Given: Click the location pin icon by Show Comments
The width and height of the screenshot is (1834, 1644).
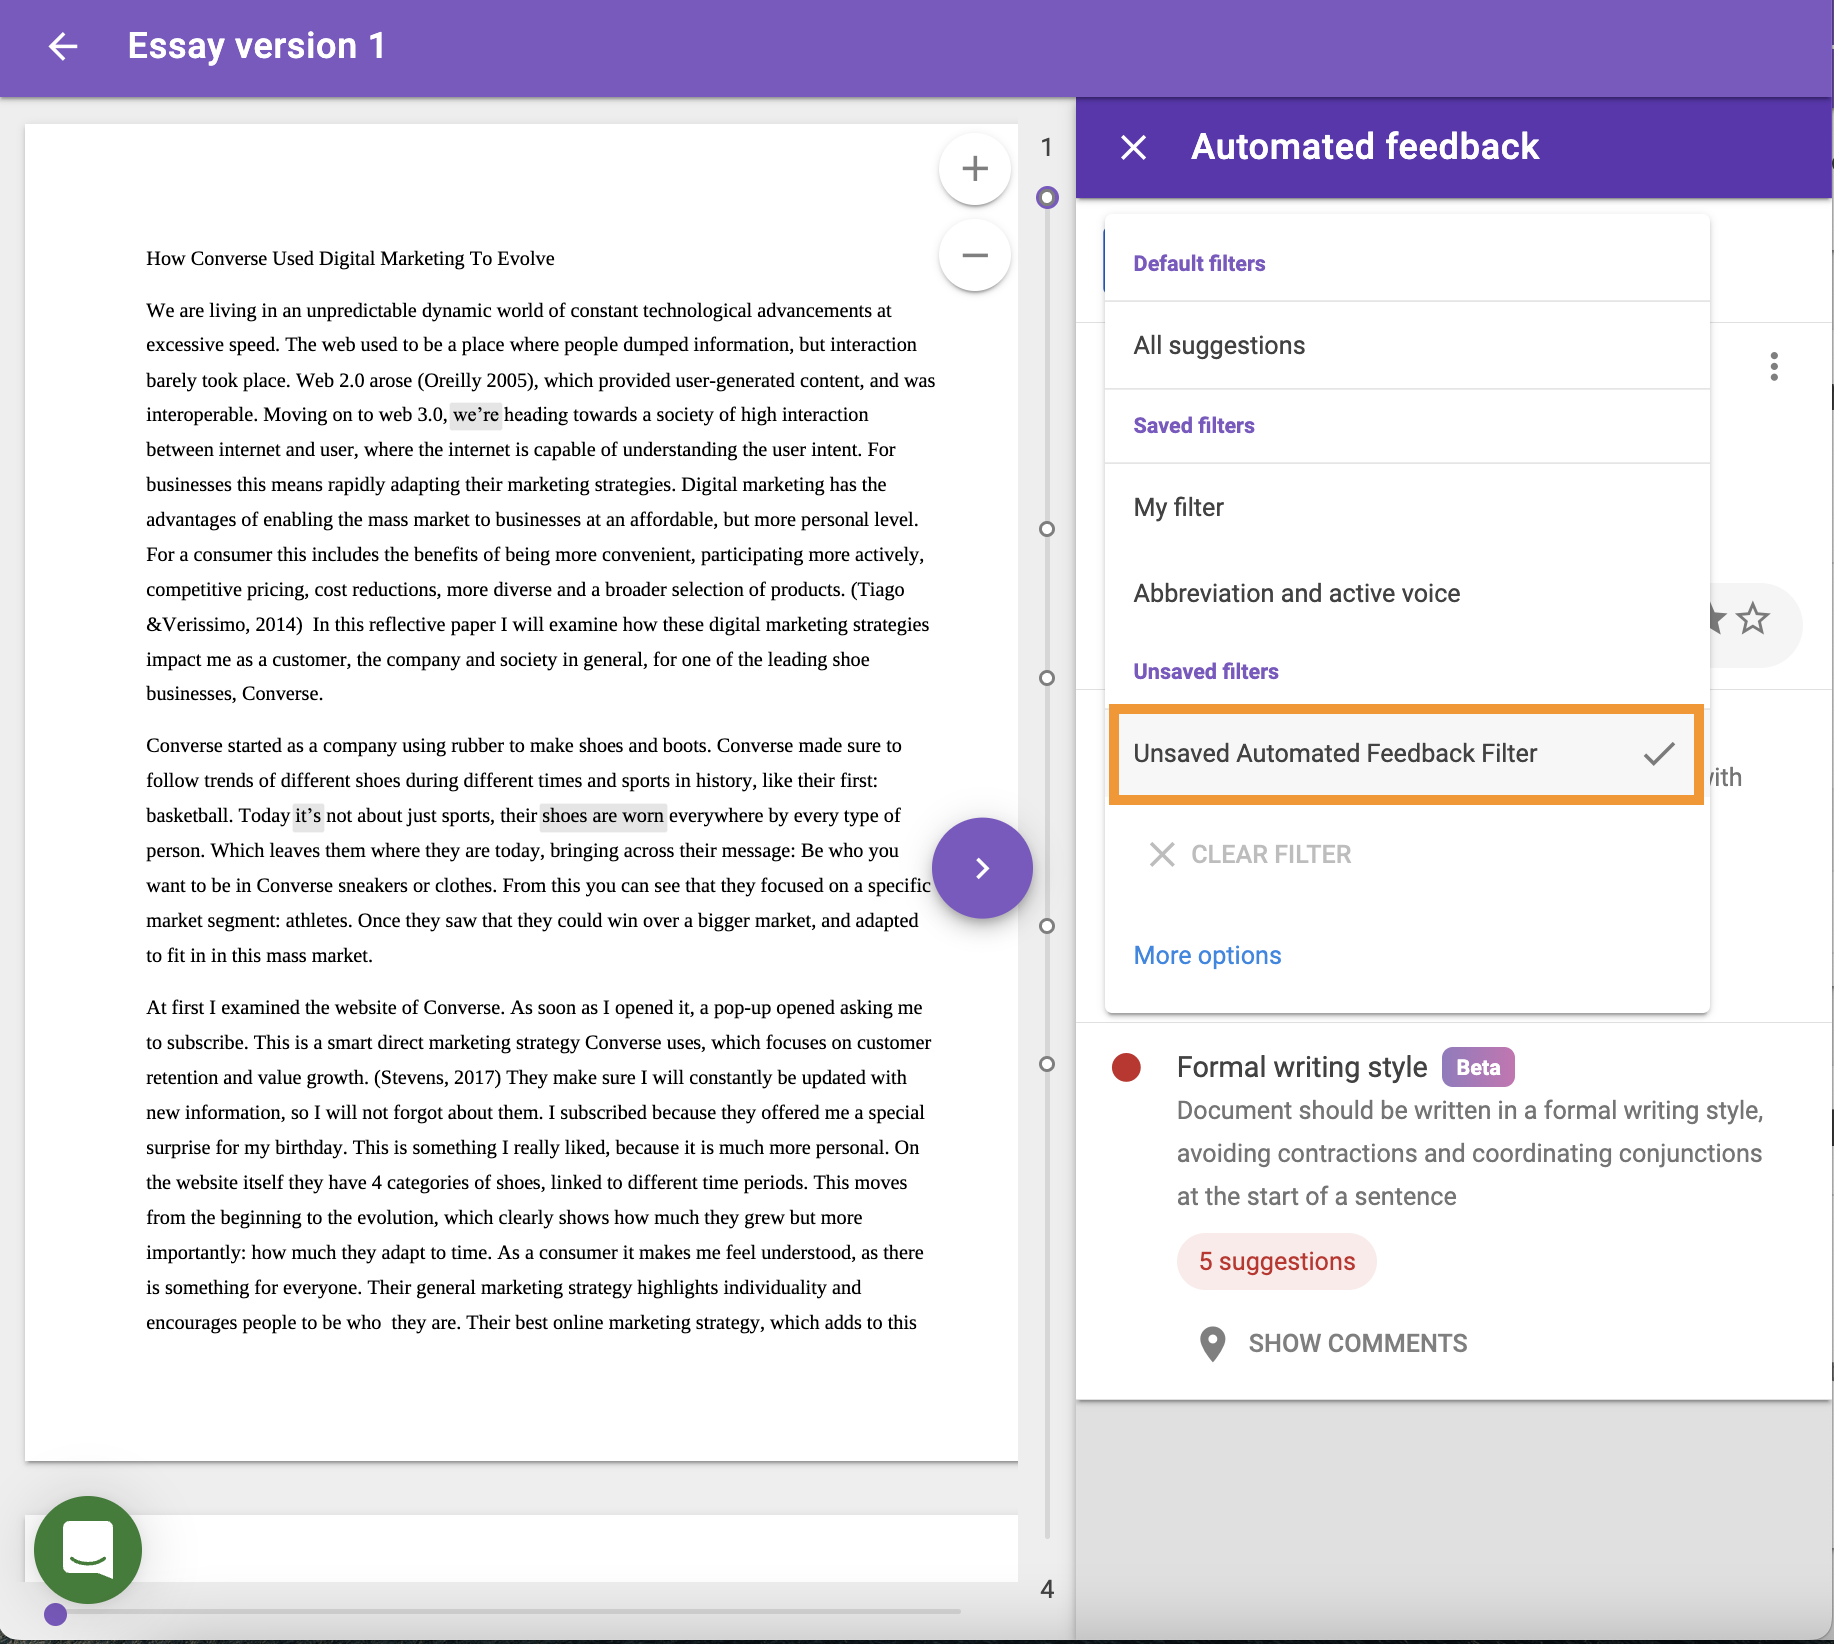Looking at the screenshot, I should [x=1212, y=1344].
